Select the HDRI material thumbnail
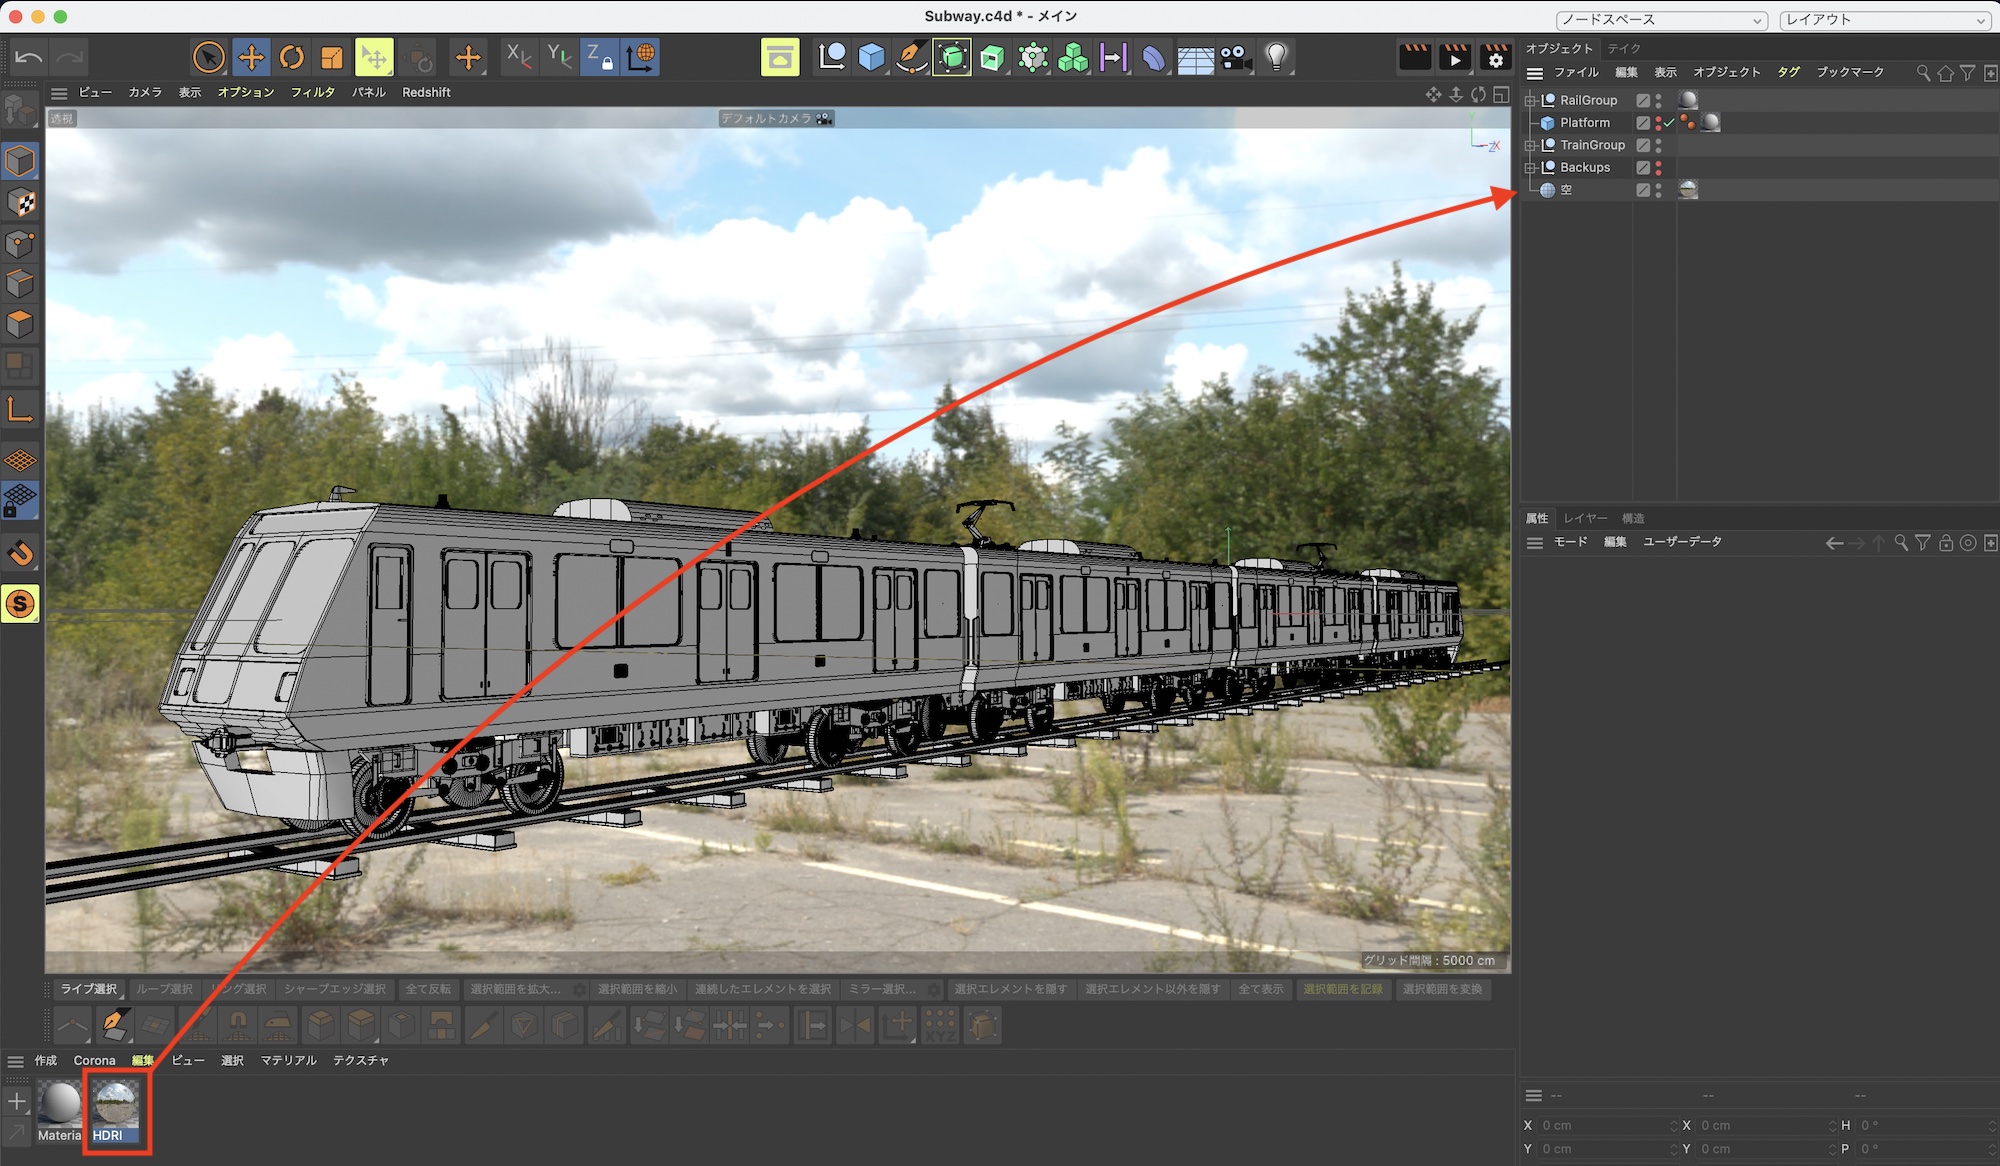The width and height of the screenshot is (2000, 1166). (x=116, y=1104)
